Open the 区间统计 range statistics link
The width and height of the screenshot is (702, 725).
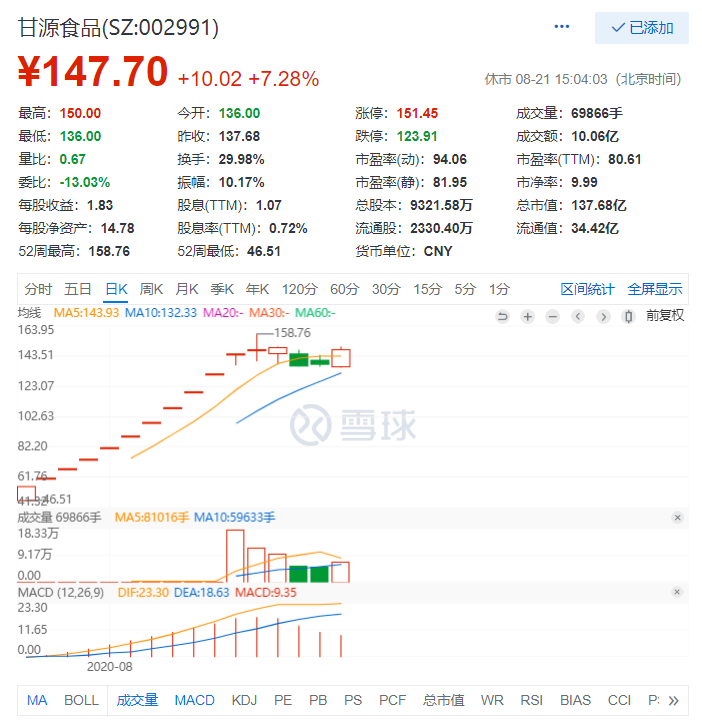click(587, 289)
